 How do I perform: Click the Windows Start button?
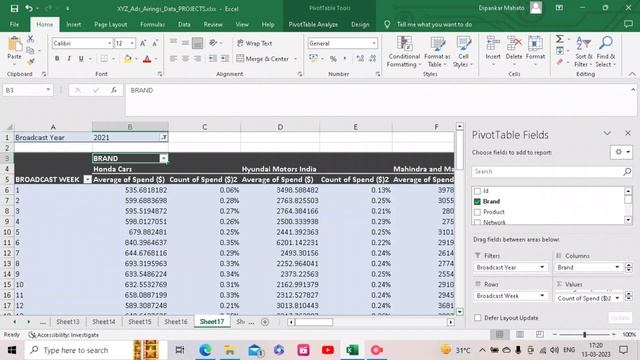coord(12,350)
